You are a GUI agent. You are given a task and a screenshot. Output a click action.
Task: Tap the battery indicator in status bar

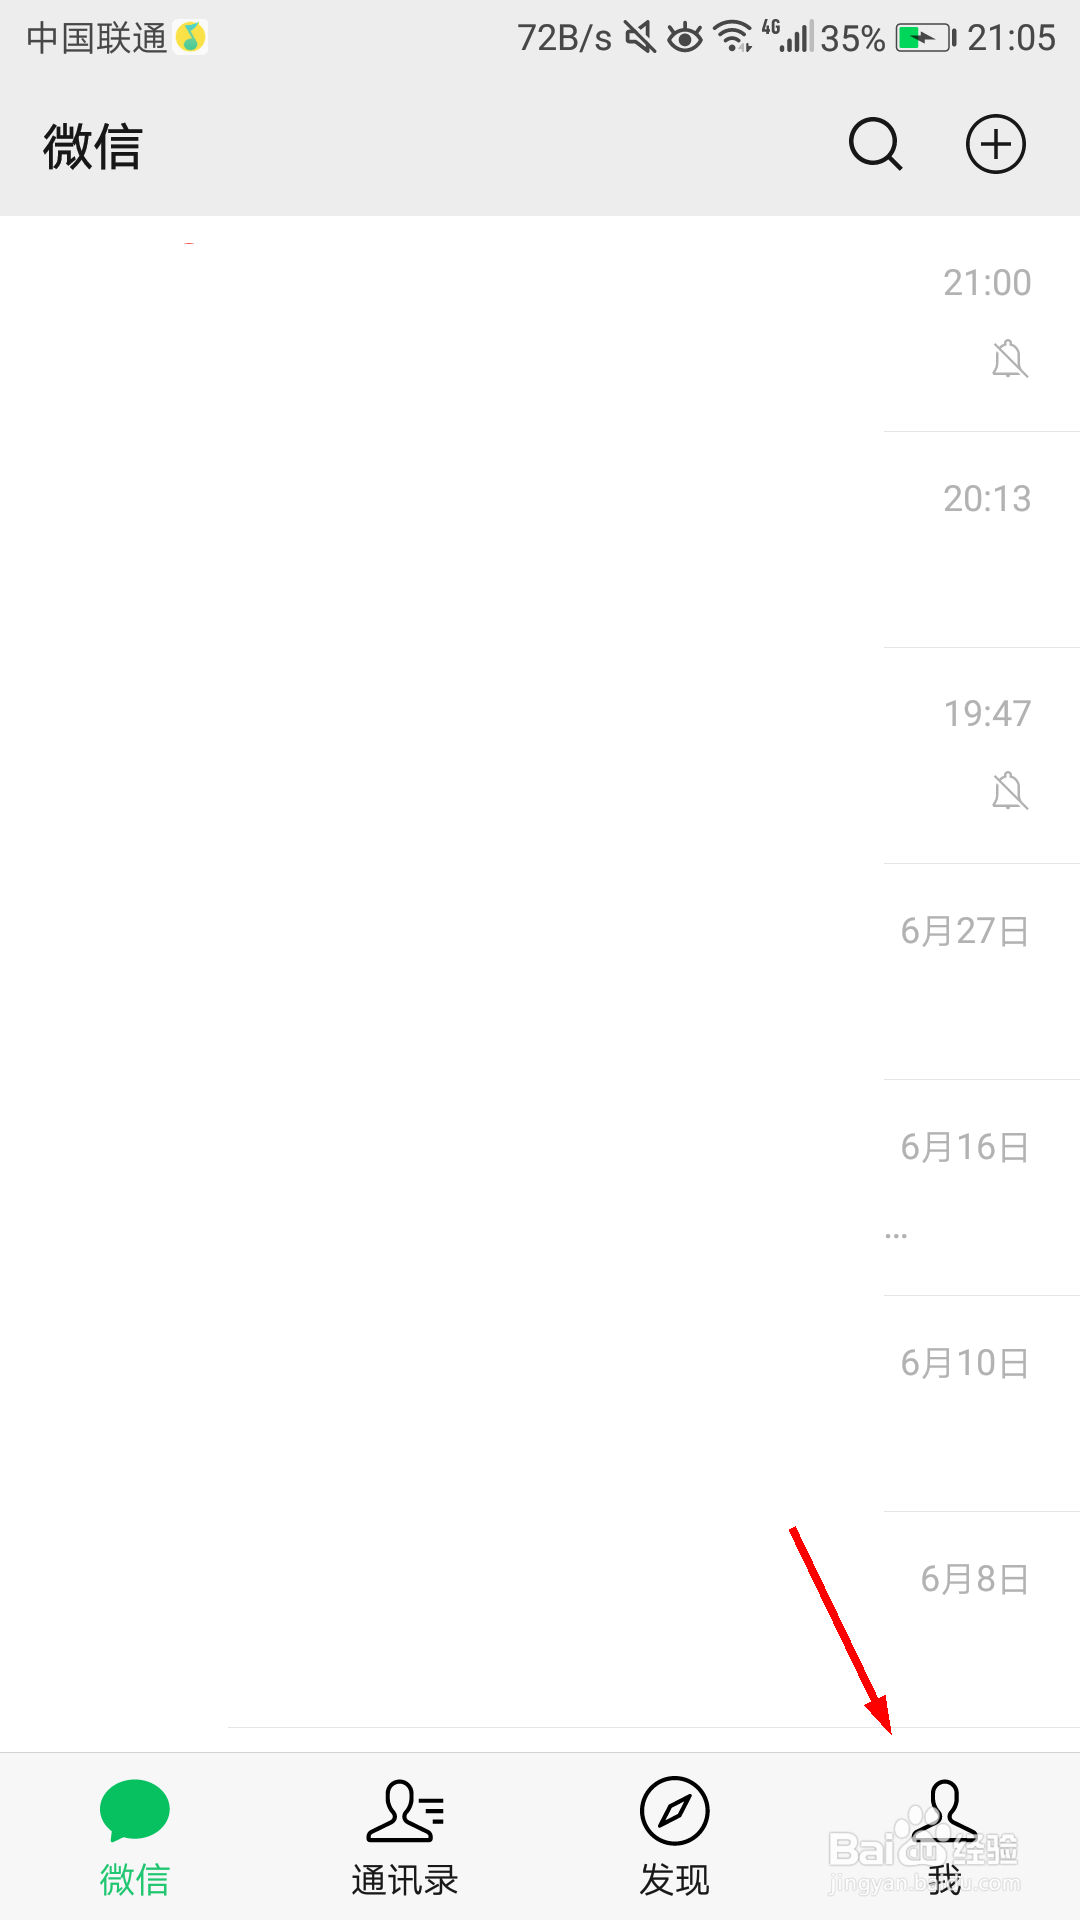click(x=926, y=38)
